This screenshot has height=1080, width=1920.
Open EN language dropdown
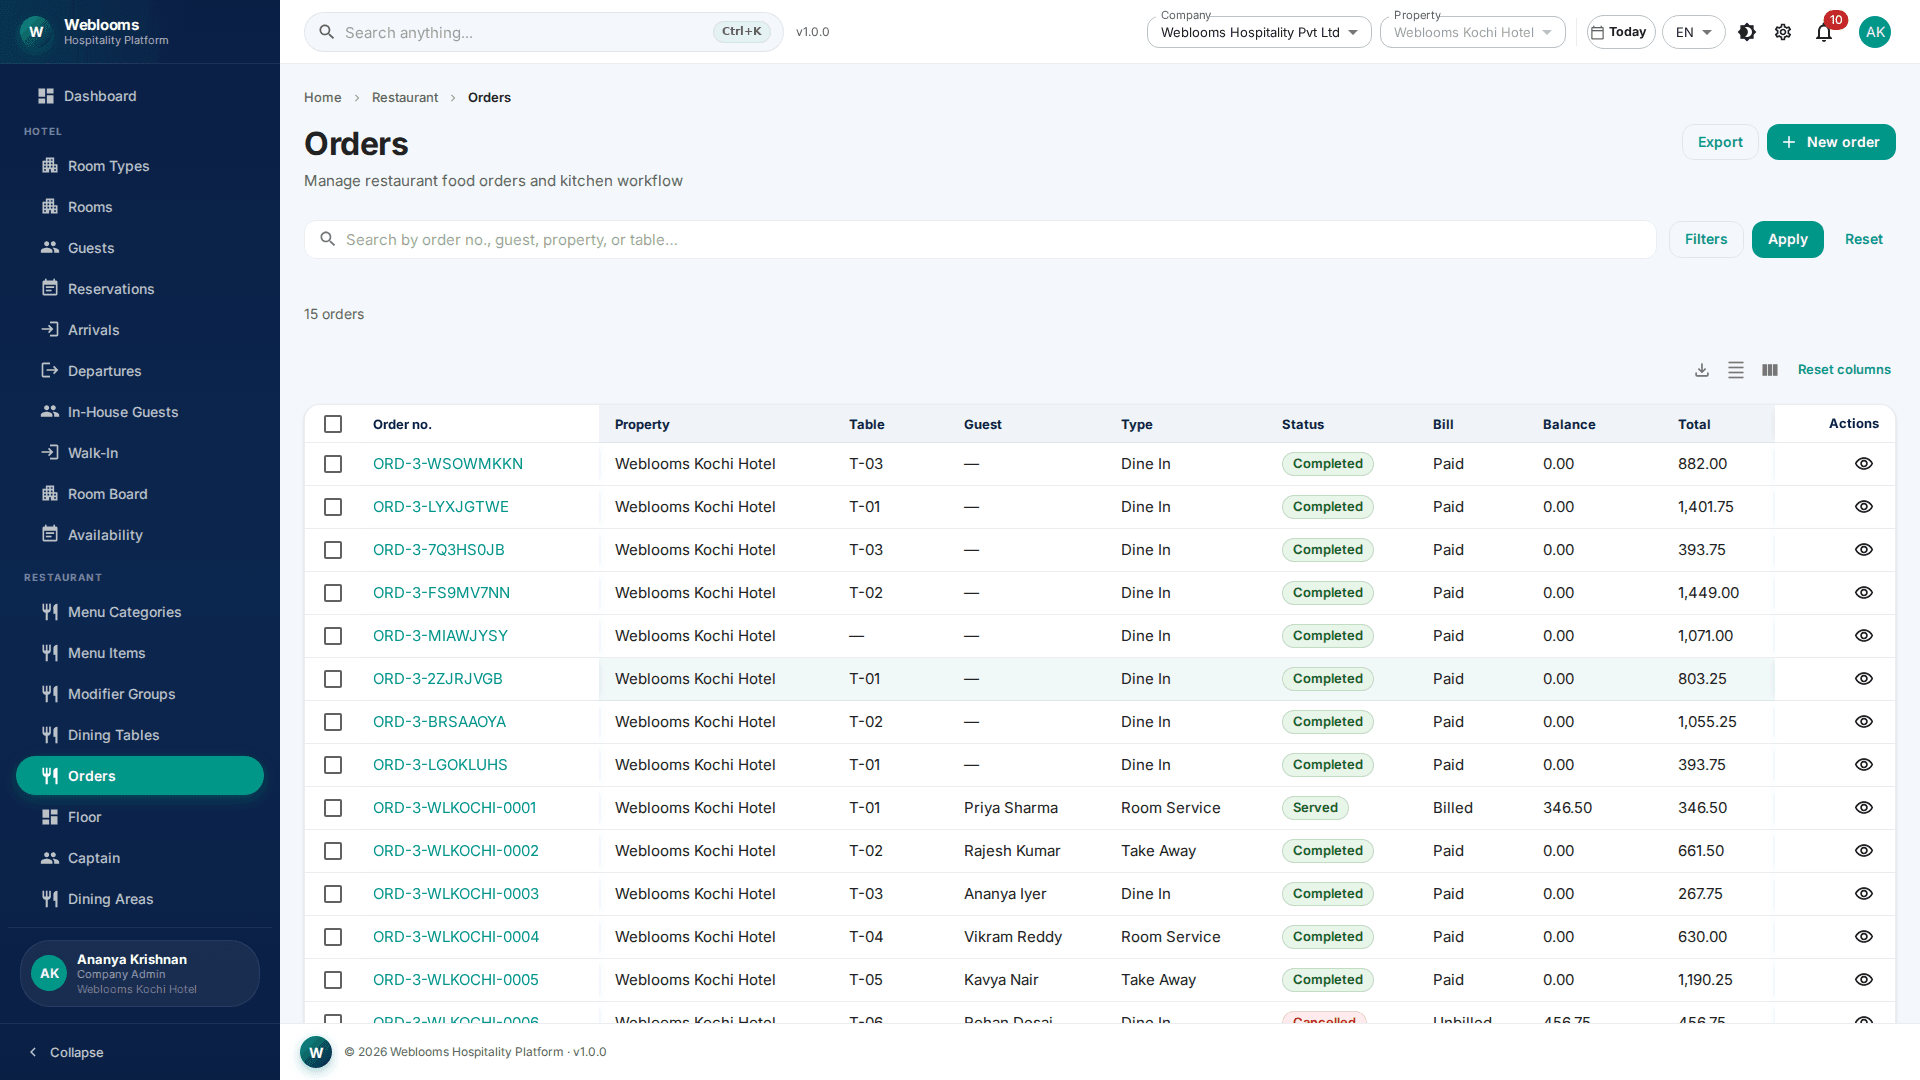(1693, 32)
